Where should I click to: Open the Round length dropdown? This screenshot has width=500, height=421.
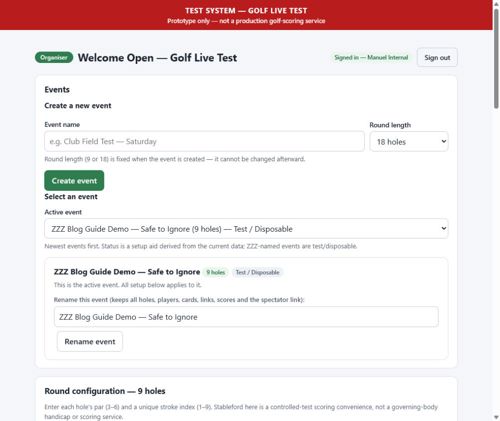click(x=409, y=142)
